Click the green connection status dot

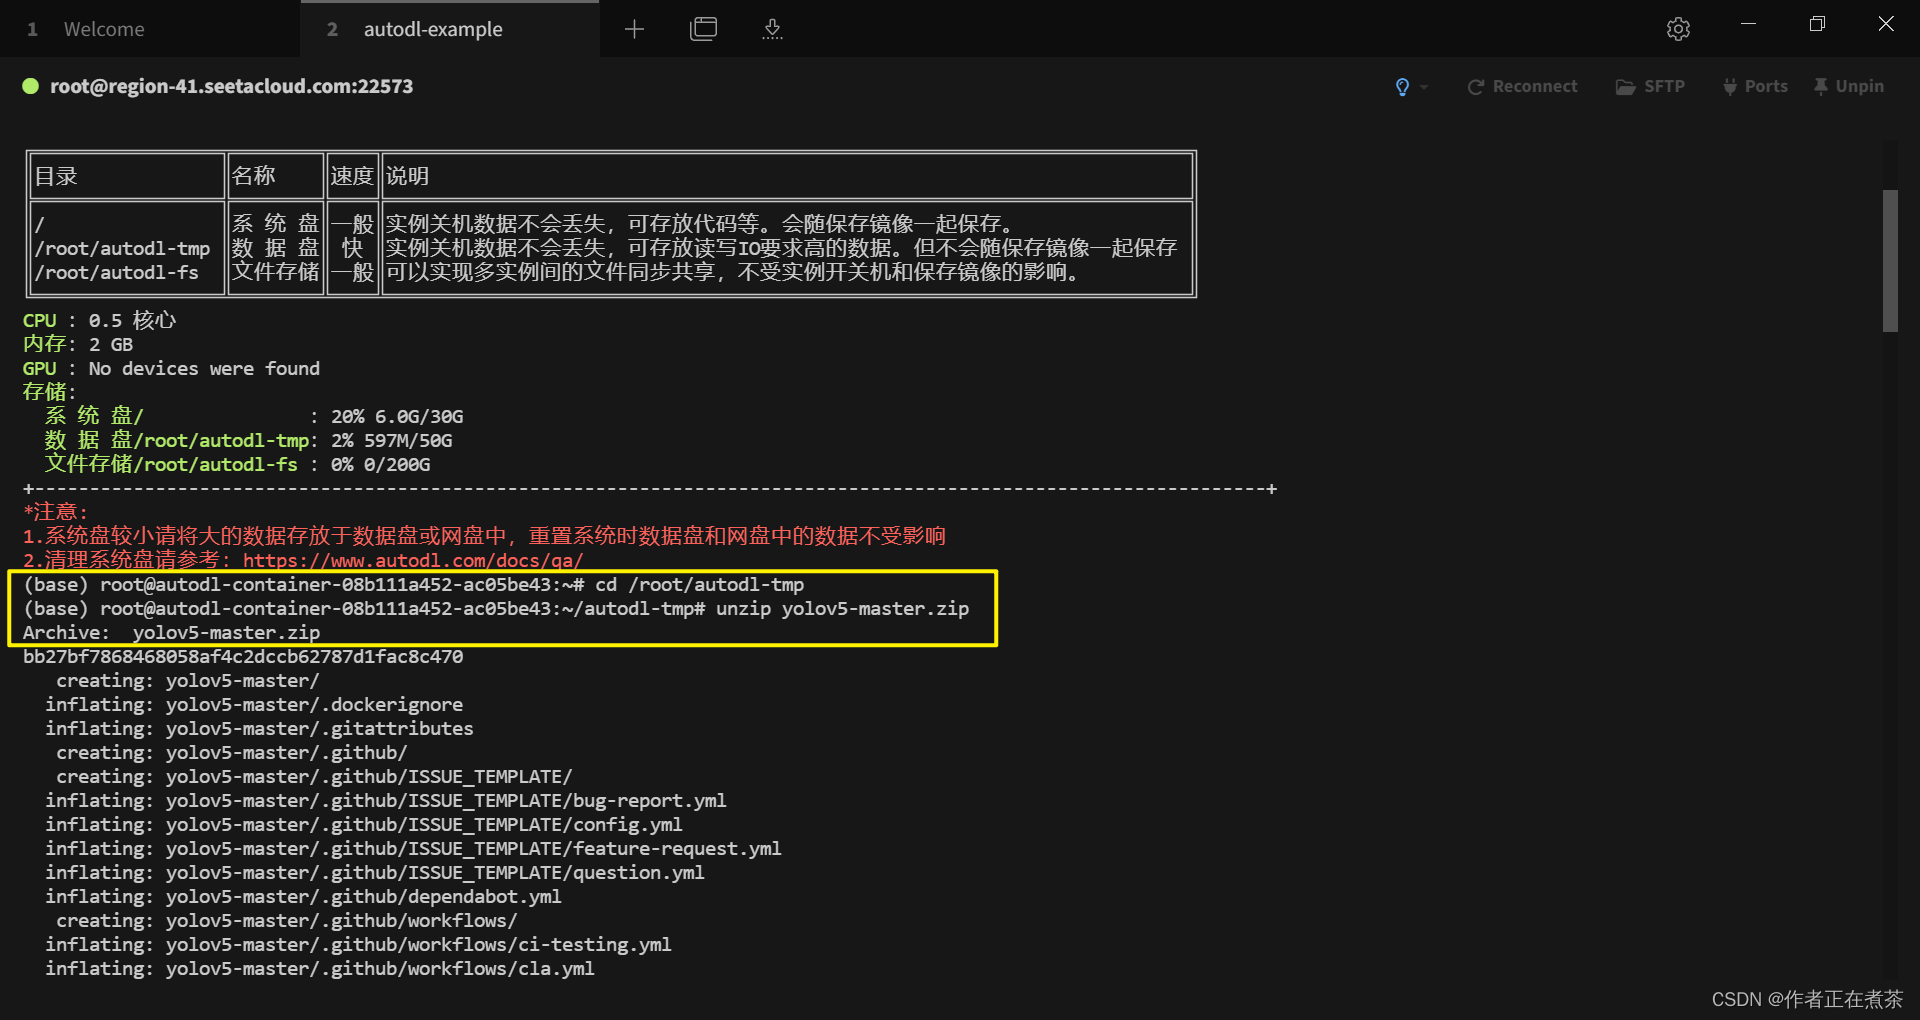click(31, 87)
